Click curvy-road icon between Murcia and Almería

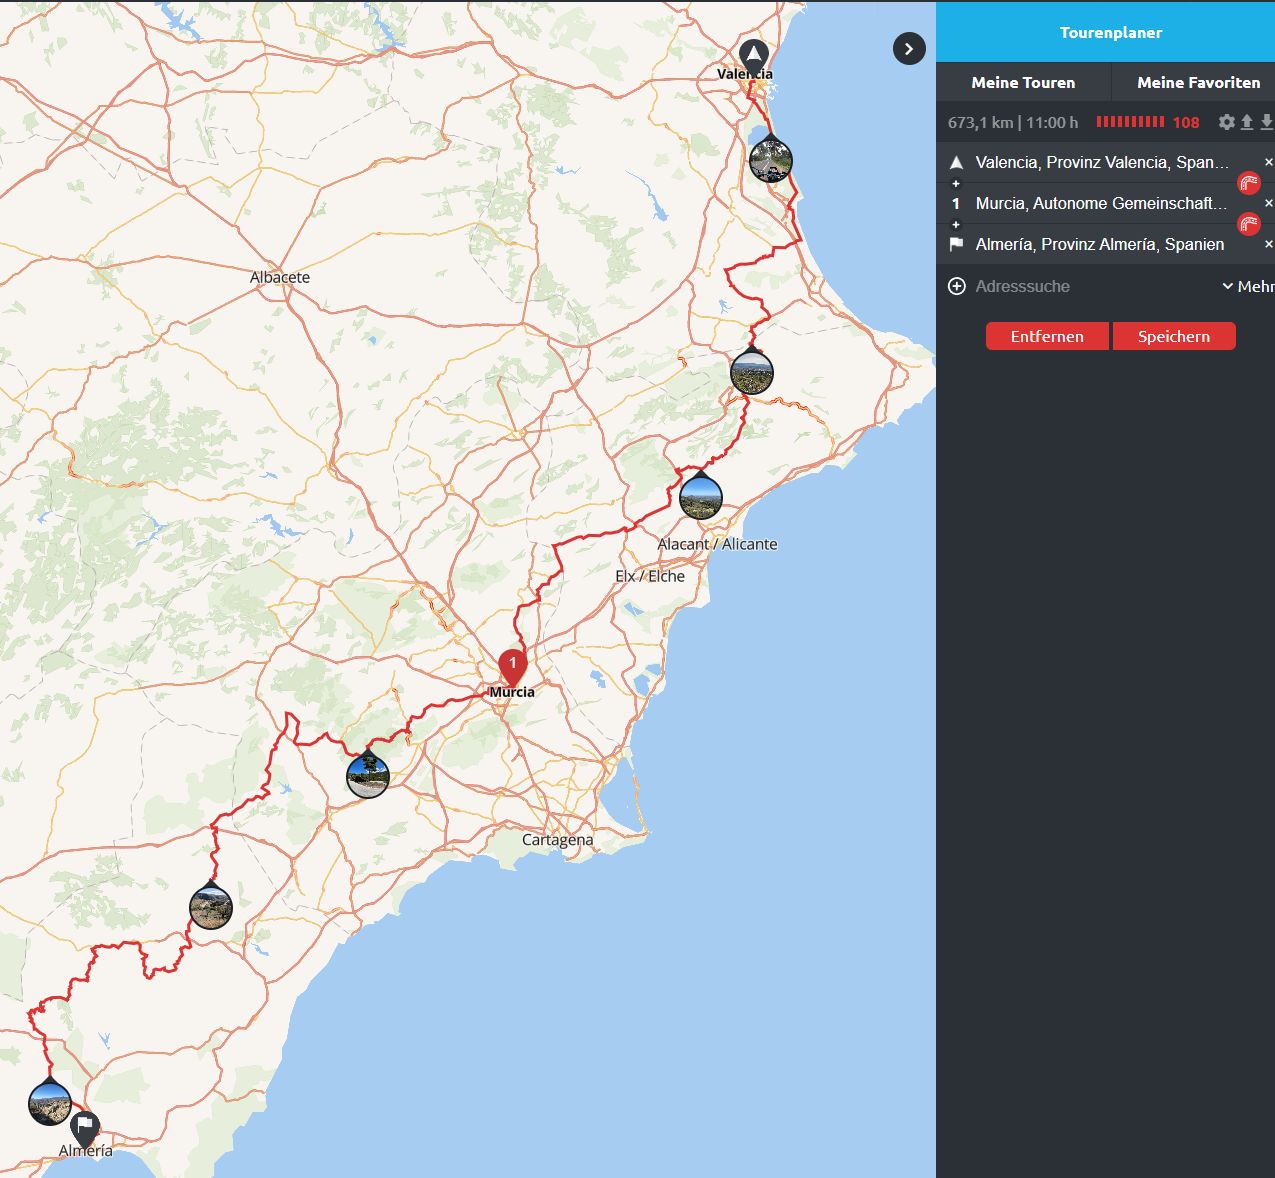coord(1248,224)
